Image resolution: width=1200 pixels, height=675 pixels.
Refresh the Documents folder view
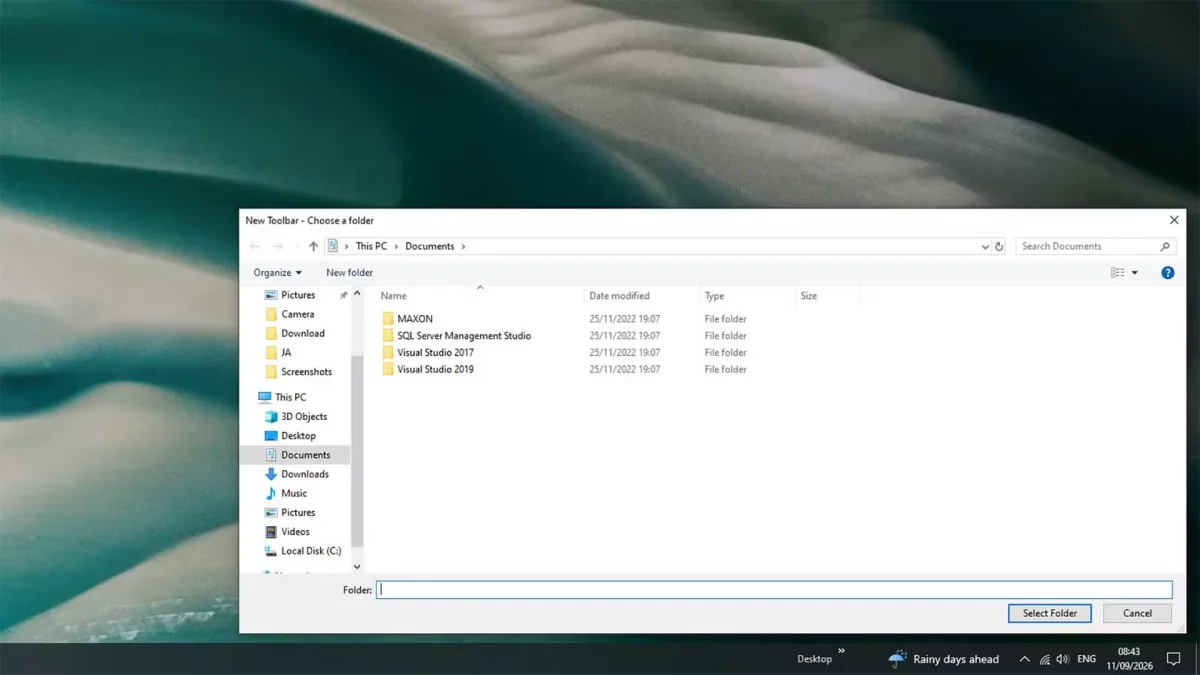pyautogui.click(x=999, y=246)
